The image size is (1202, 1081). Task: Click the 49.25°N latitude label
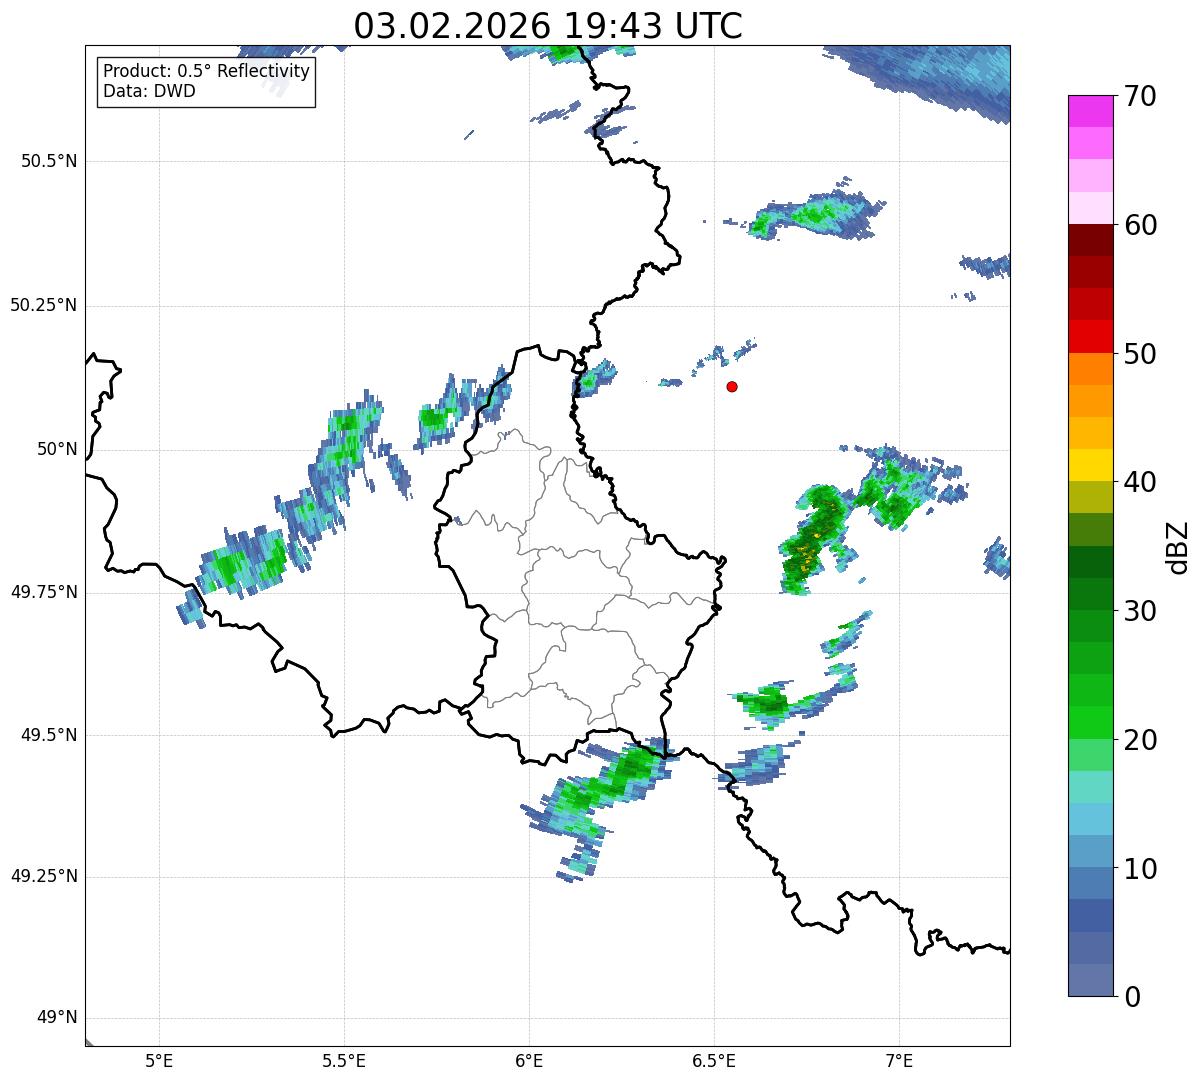tap(44, 876)
